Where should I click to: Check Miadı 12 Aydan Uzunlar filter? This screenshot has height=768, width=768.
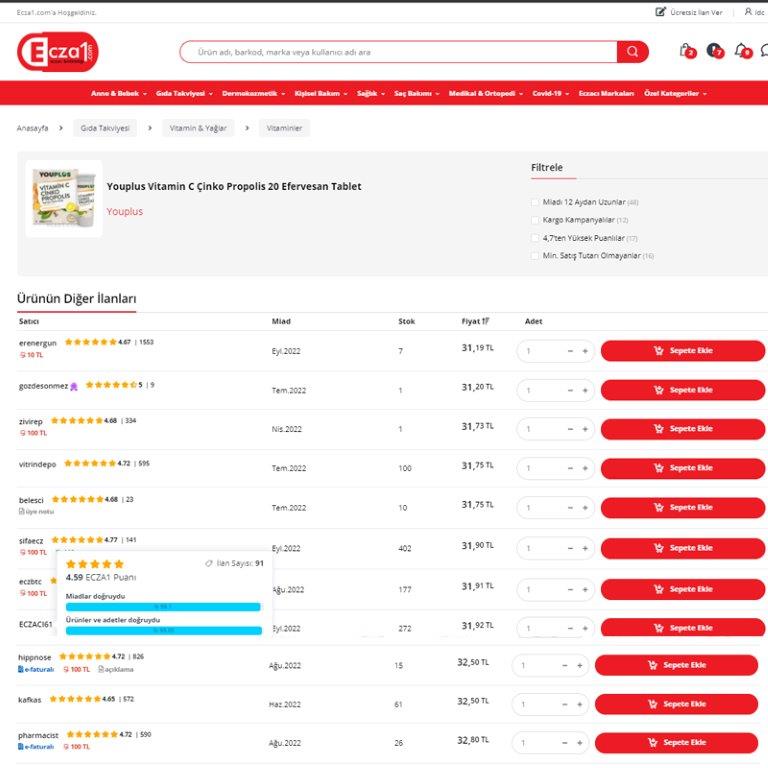tap(535, 202)
